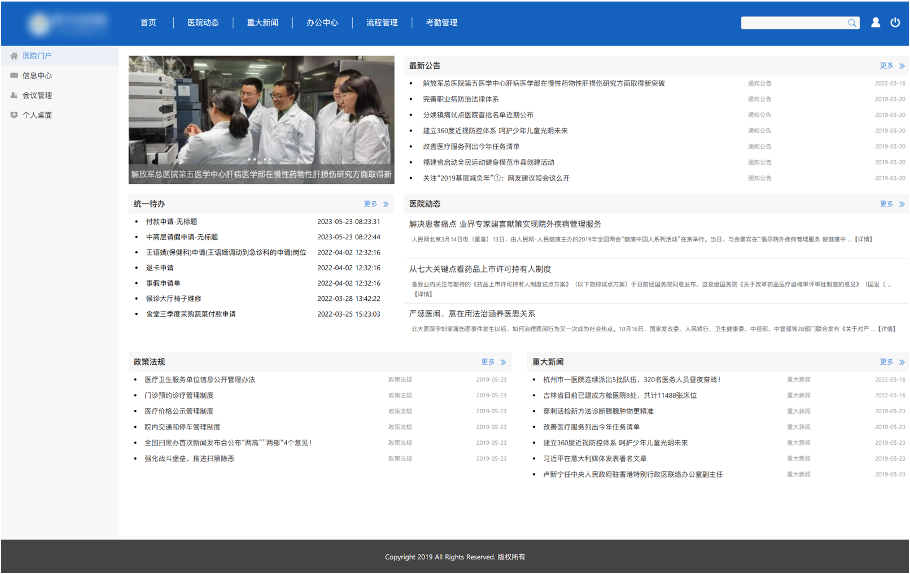Select 信息中心 in the sidebar
910x574 pixels.
60,75
